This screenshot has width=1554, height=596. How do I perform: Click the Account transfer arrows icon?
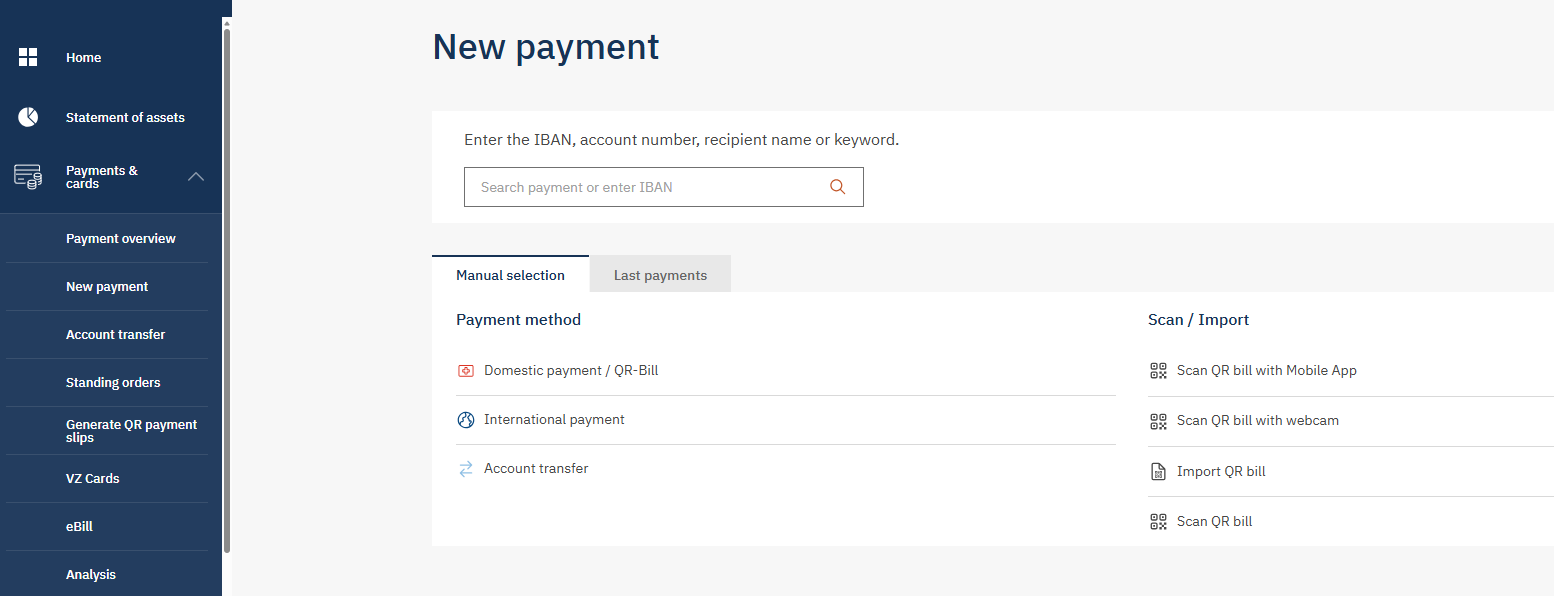[x=466, y=469]
